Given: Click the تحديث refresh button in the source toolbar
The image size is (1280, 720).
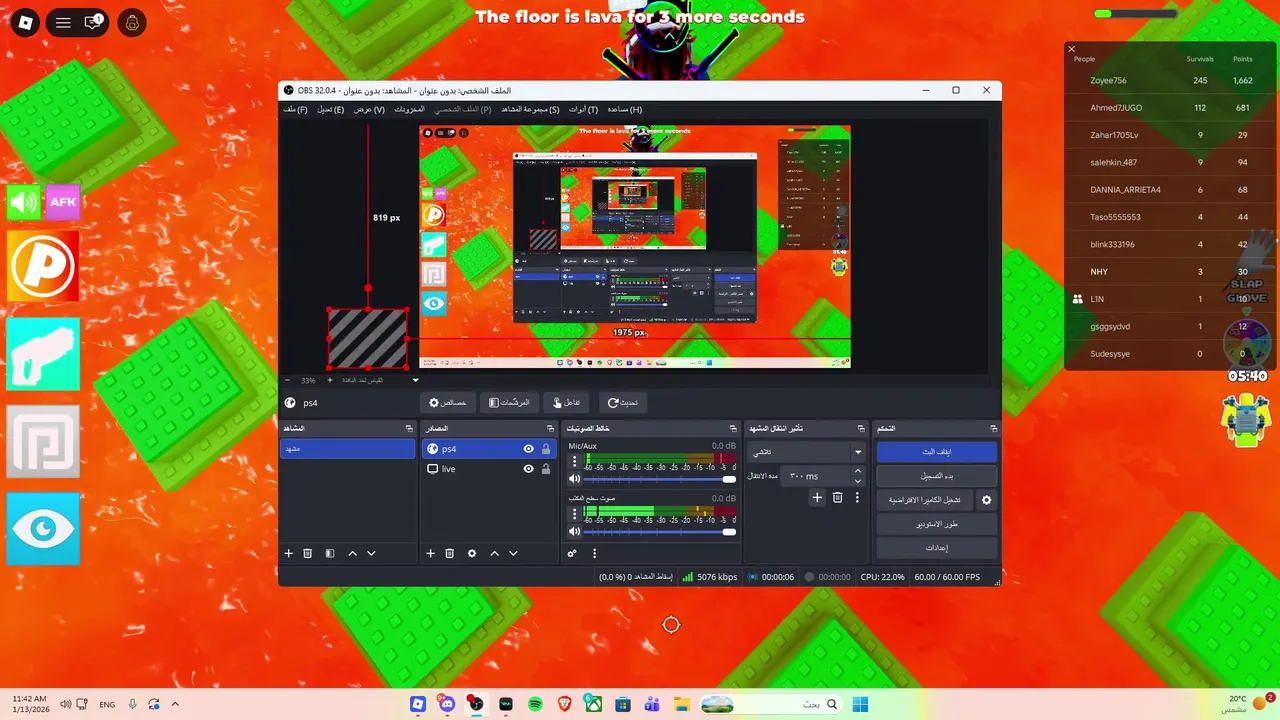Looking at the screenshot, I should [x=623, y=402].
